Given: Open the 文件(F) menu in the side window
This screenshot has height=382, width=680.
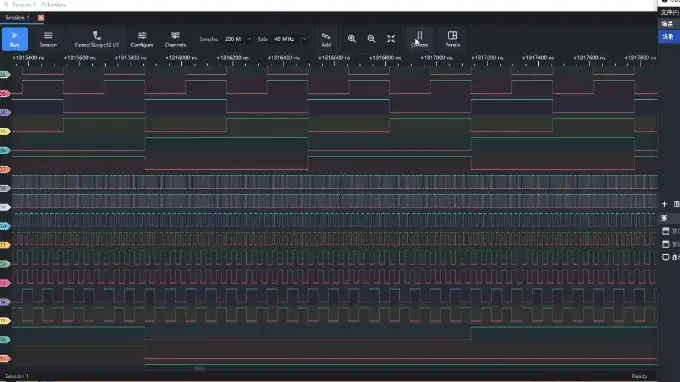Looking at the screenshot, I should pos(670,13).
